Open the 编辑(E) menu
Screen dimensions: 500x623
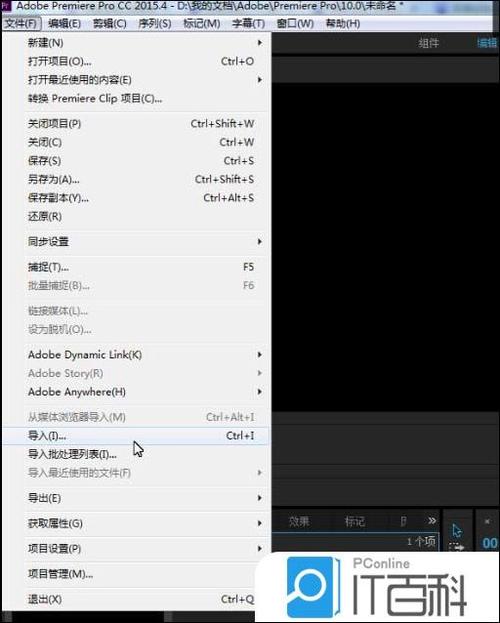[x=64, y=23]
